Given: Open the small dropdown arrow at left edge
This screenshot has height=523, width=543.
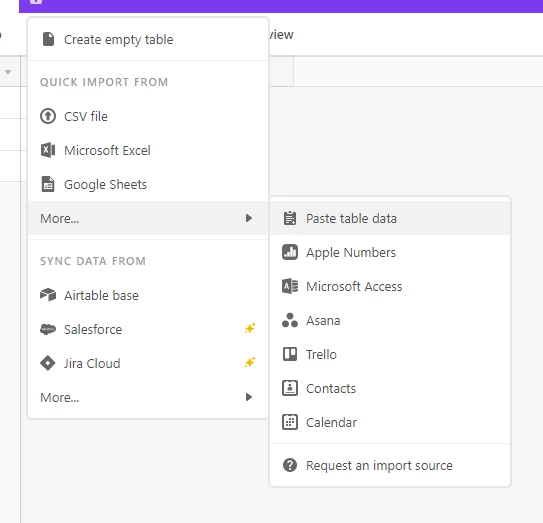Looking at the screenshot, I should (x=8, y=72).
